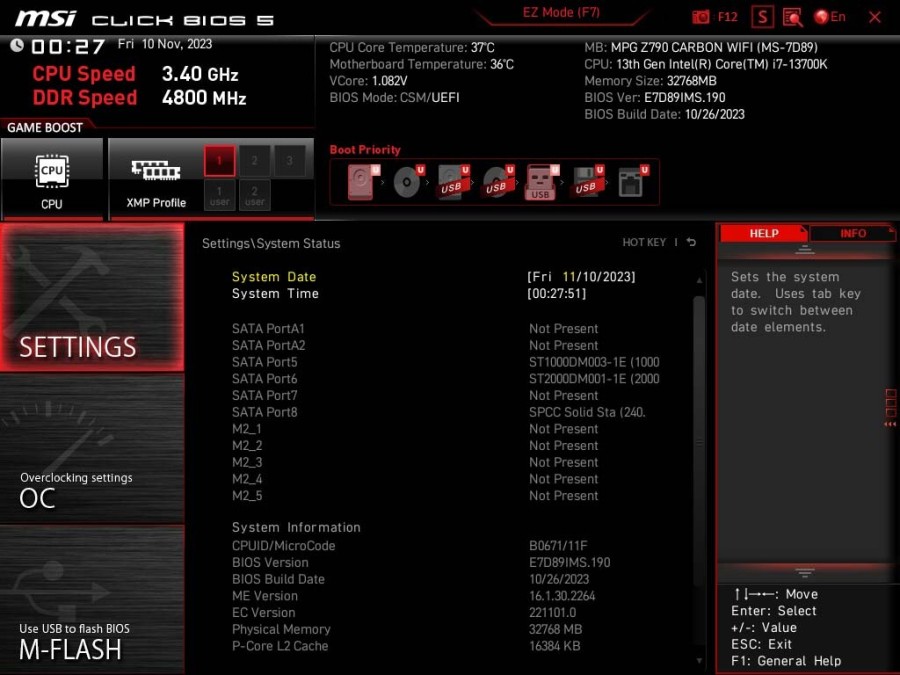The width and height of the screenshot is (900, 675).
Task: Click the Settings\System Status breadcrumb
Action: point(271,243)
